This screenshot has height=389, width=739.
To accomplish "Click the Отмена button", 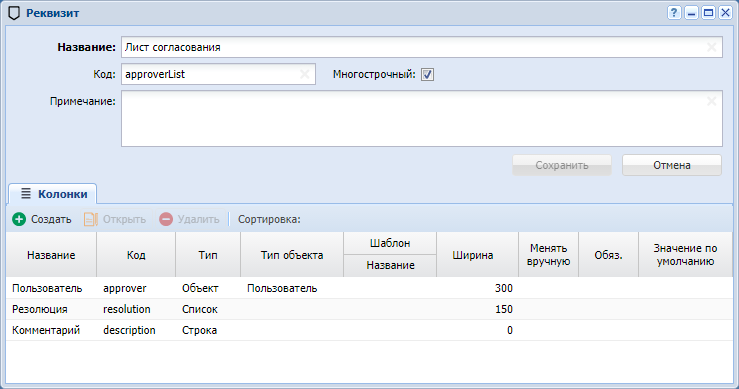I will pos(672,165).
